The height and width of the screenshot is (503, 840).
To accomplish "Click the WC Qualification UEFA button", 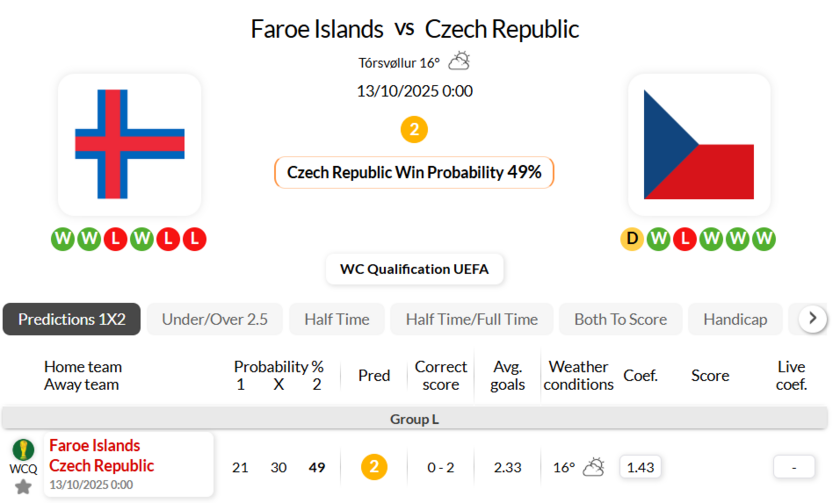I will pyautogui.click(x=414, y=269).
